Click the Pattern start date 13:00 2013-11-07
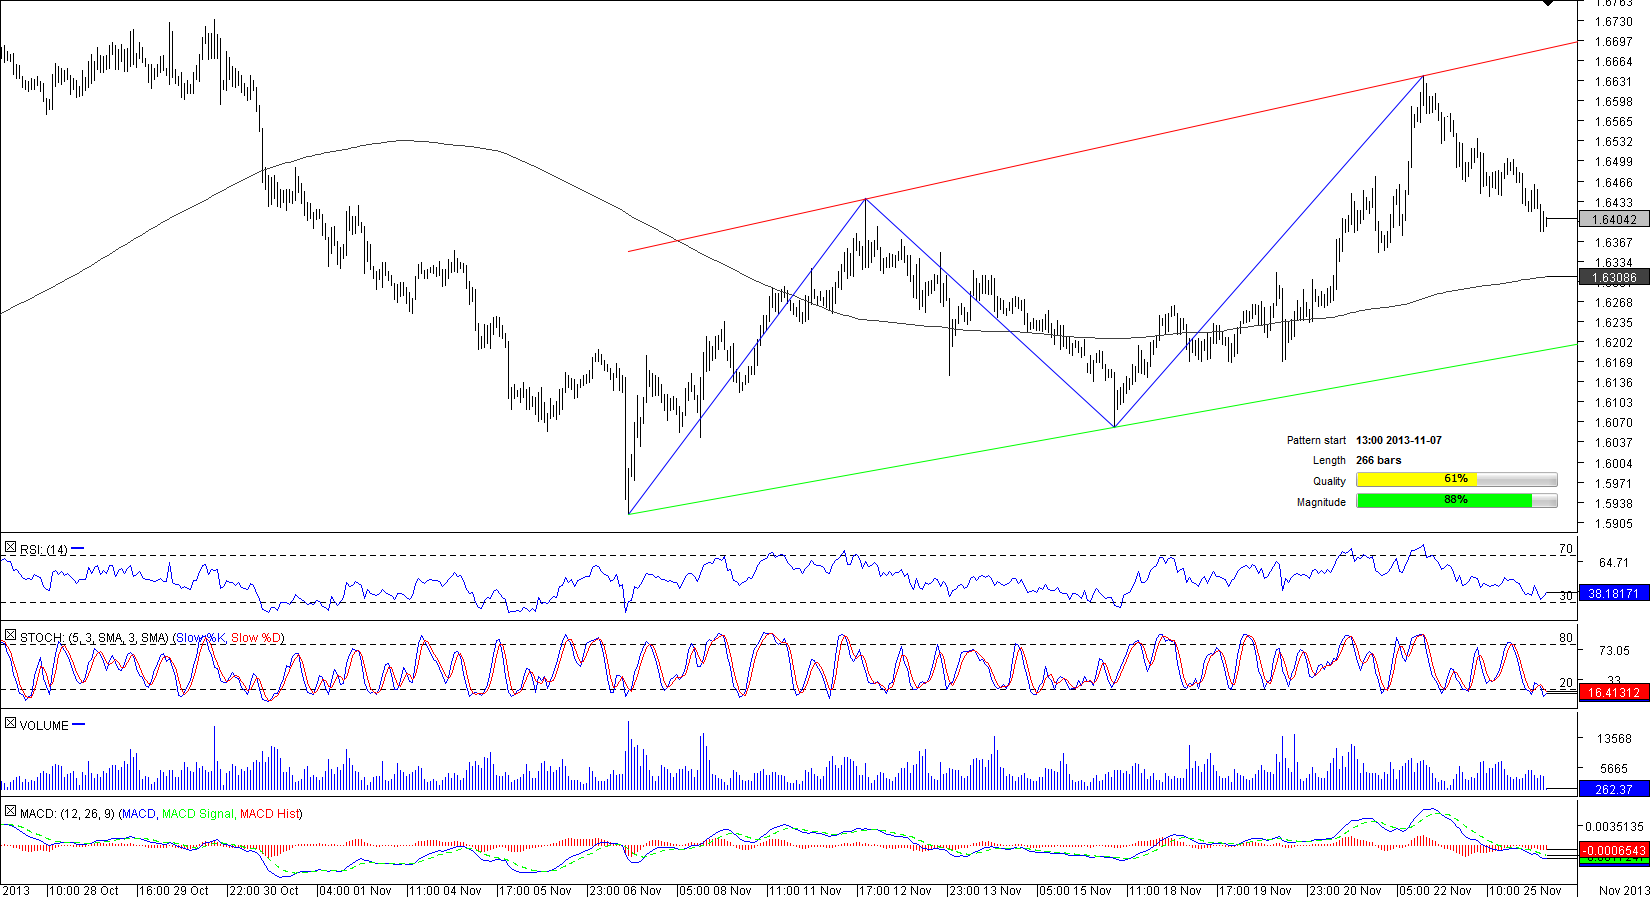The image size is (1651, 897). [x=1398, y=440]
